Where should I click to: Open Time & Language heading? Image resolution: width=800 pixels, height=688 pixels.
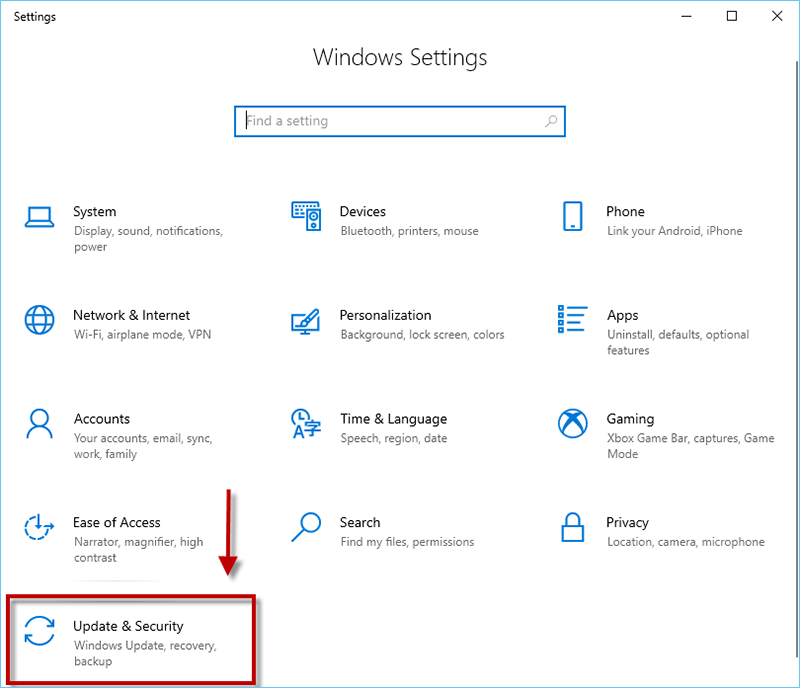coord(393,419)
